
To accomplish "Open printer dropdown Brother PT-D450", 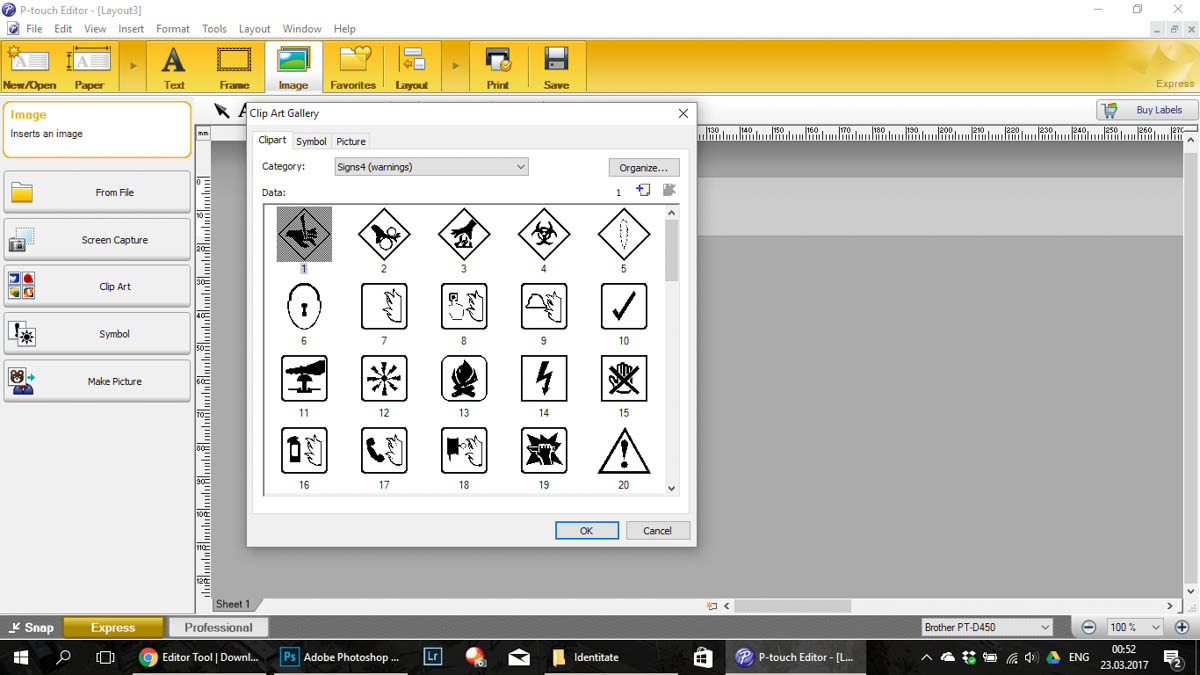I will (x=987, y=627).
